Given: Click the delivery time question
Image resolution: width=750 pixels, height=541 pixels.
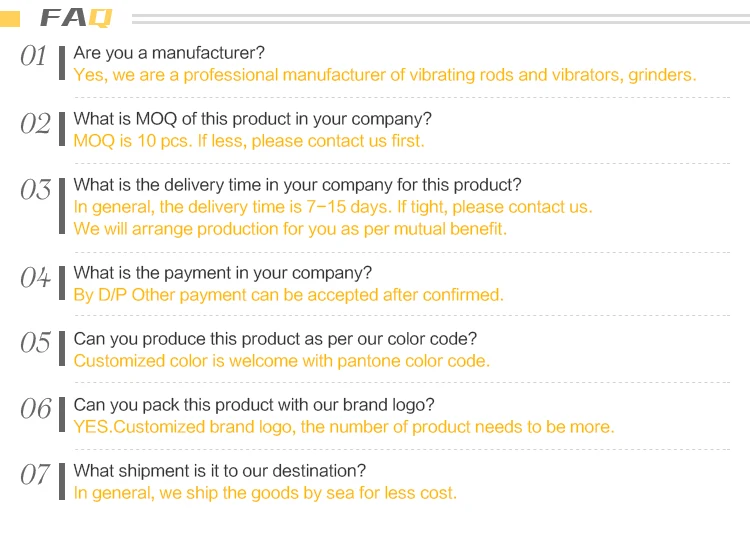Looking at the screenshot, I should point(297,185).
